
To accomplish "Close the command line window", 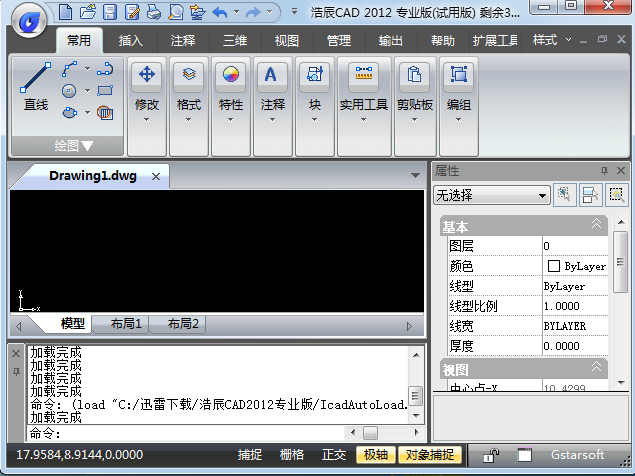I will pyautogui.click(x=16, y=354).
